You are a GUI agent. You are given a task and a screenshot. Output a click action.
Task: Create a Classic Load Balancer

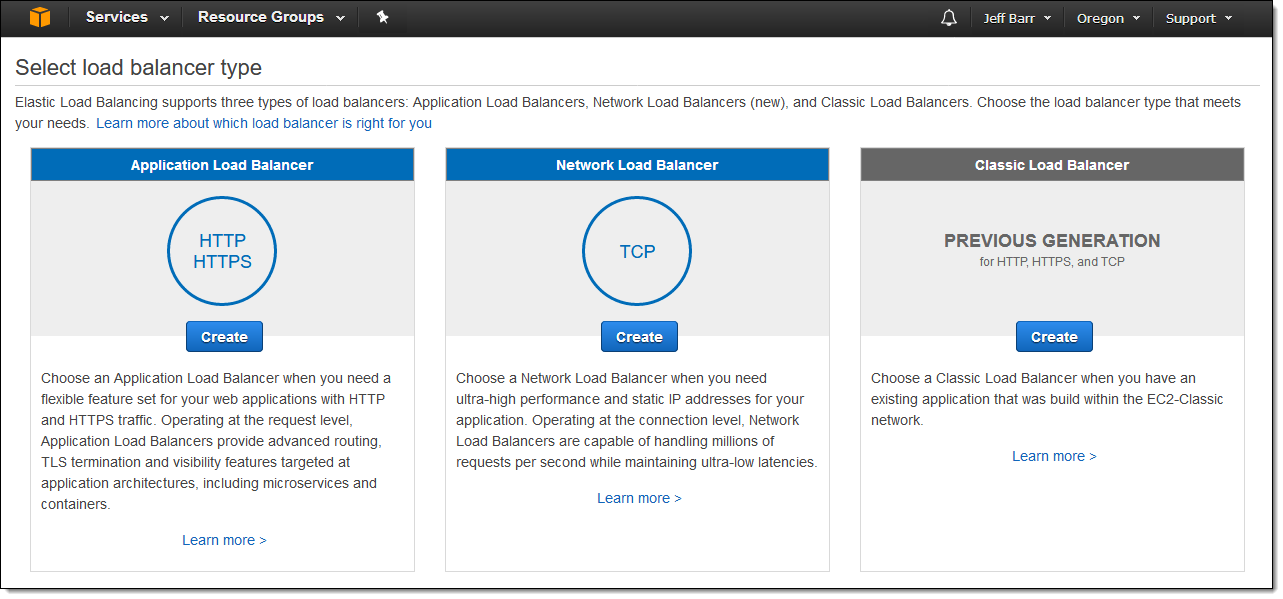1053,336
